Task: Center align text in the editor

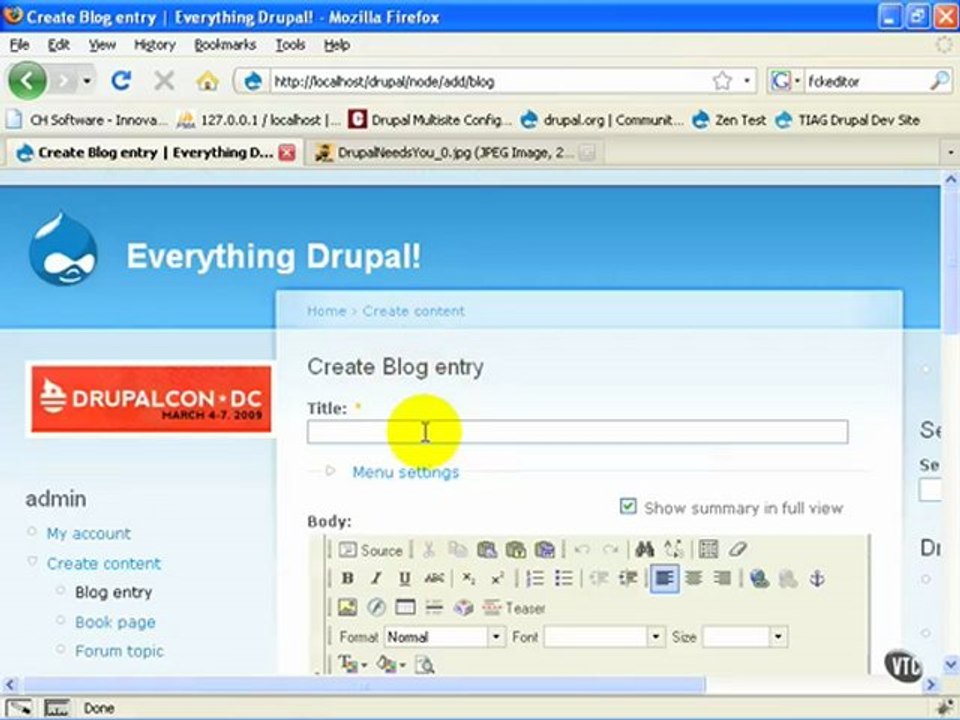Action: click(693, 579)
